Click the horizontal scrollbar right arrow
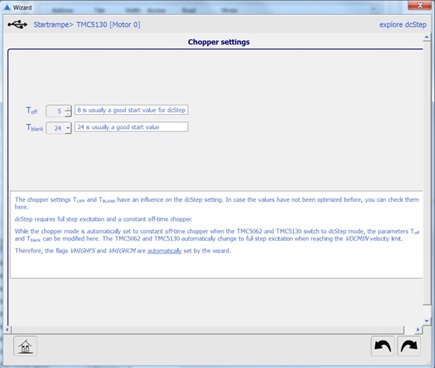The image size is (435, 368). point(418,330)
